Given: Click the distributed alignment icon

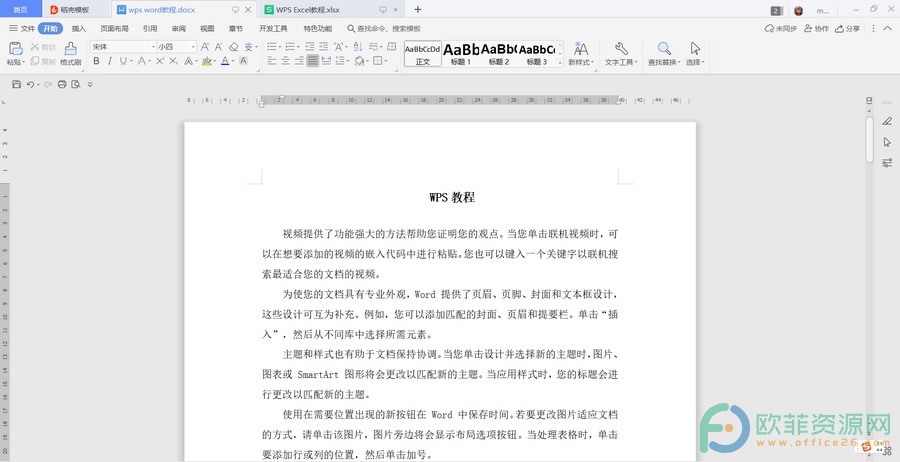Looking at the screenshot, I should 327,60.
